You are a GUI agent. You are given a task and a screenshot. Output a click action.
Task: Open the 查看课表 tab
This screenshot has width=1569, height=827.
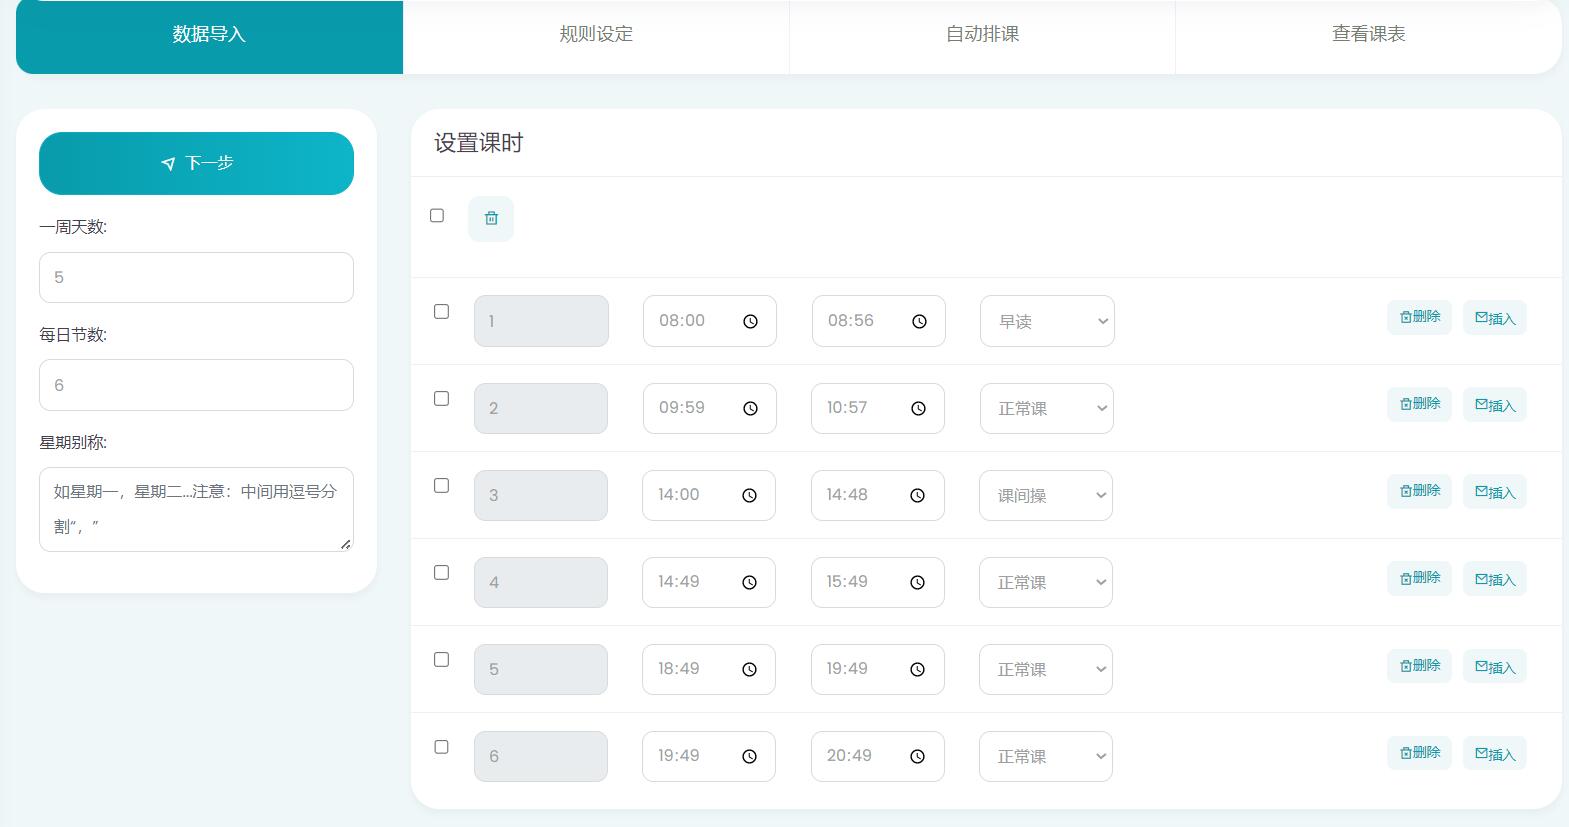pyautogui.click(x=1368, y=35)
